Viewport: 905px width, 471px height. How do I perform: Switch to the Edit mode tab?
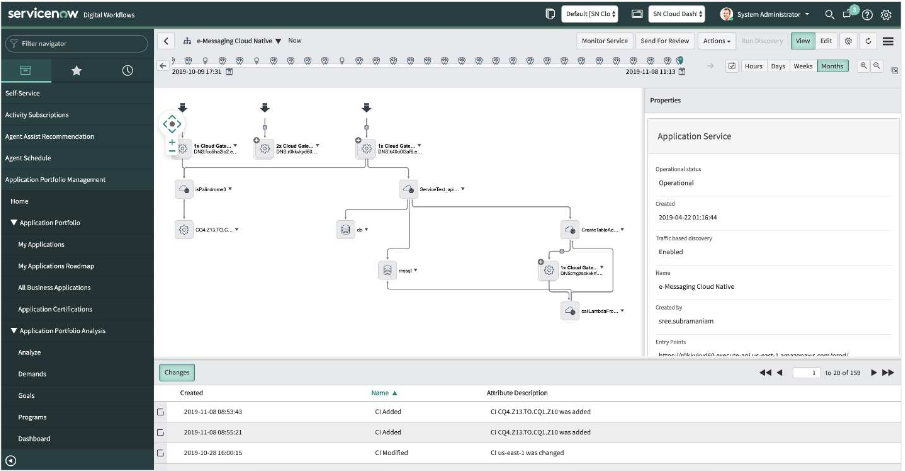[x=826, y=41]
